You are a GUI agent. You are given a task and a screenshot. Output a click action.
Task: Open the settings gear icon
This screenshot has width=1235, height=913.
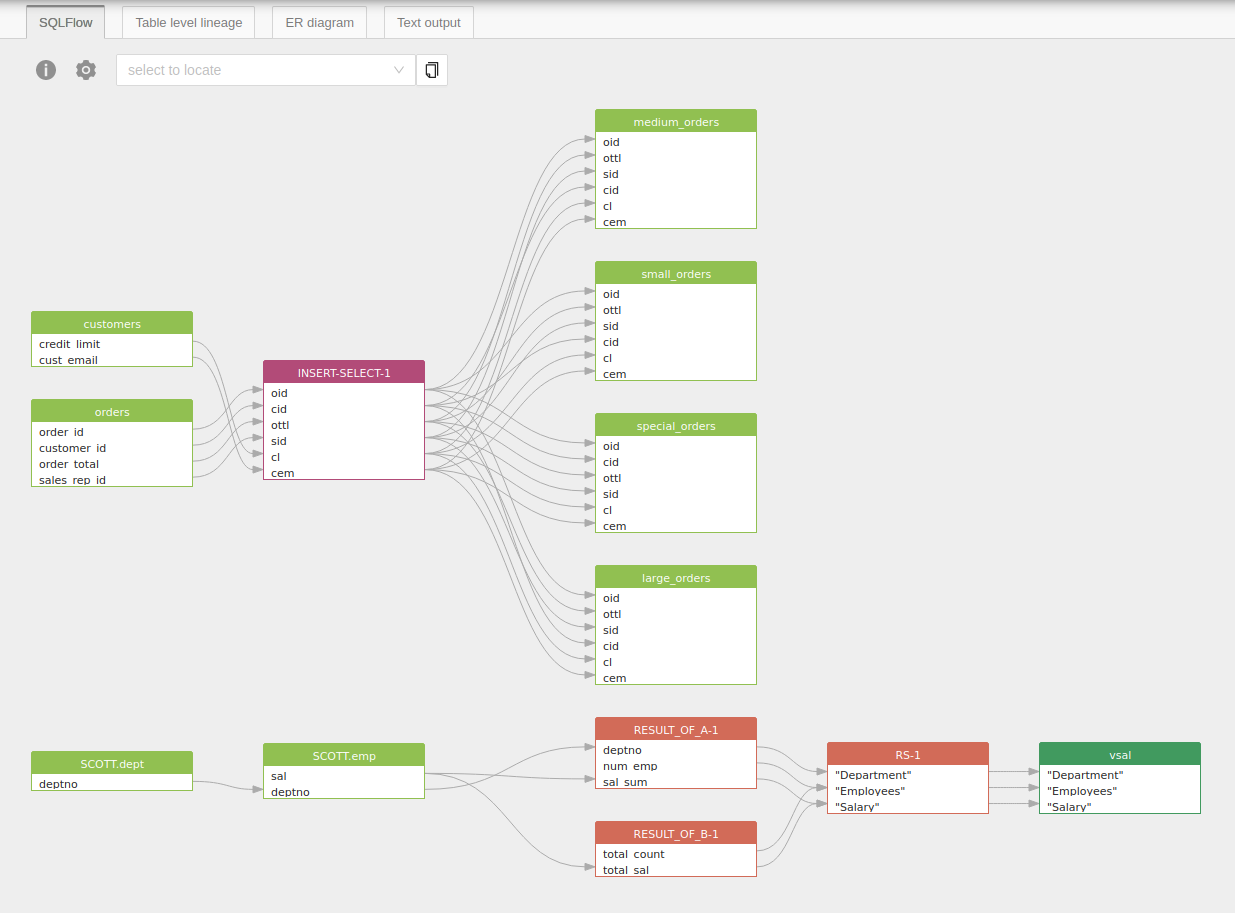pyautogui.click(x=86, y=70)
